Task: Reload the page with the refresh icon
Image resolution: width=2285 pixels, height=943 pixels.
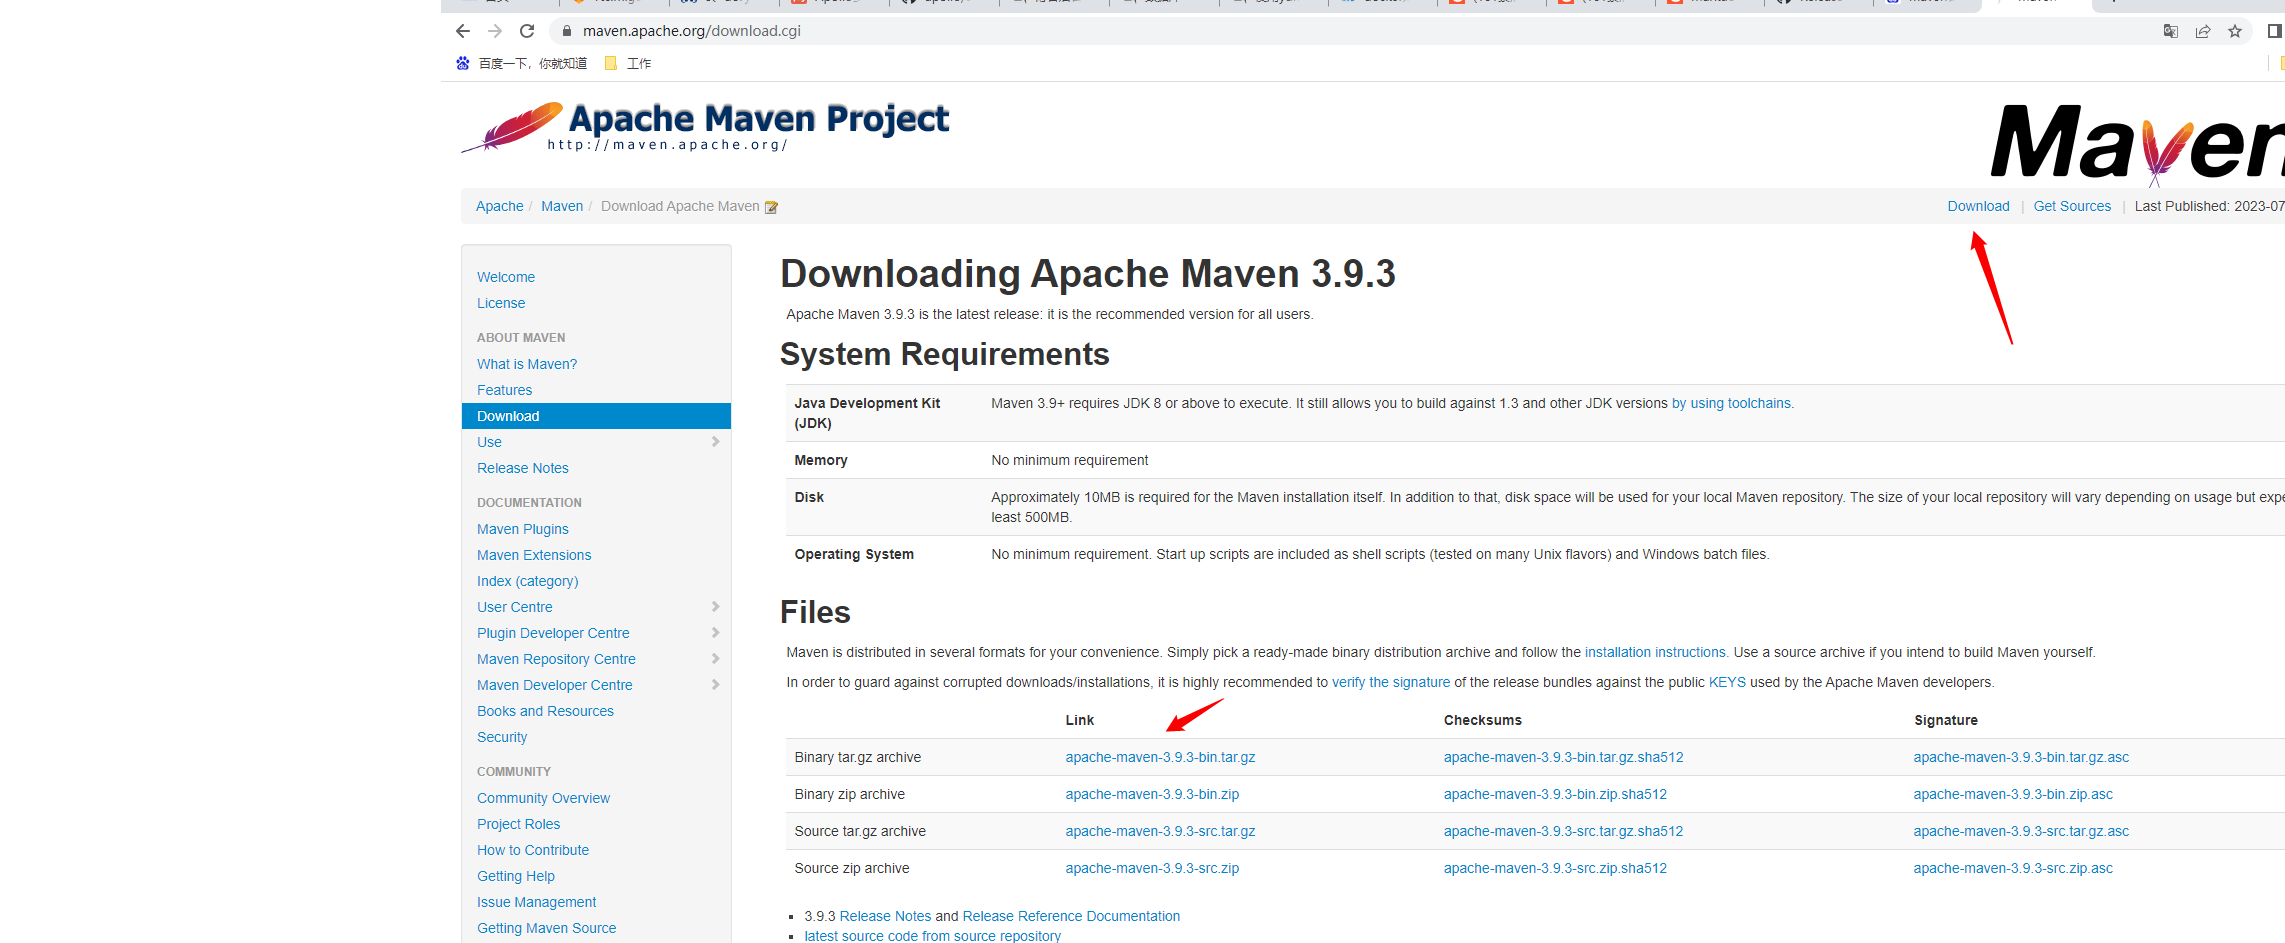Action: click(527, 31)
